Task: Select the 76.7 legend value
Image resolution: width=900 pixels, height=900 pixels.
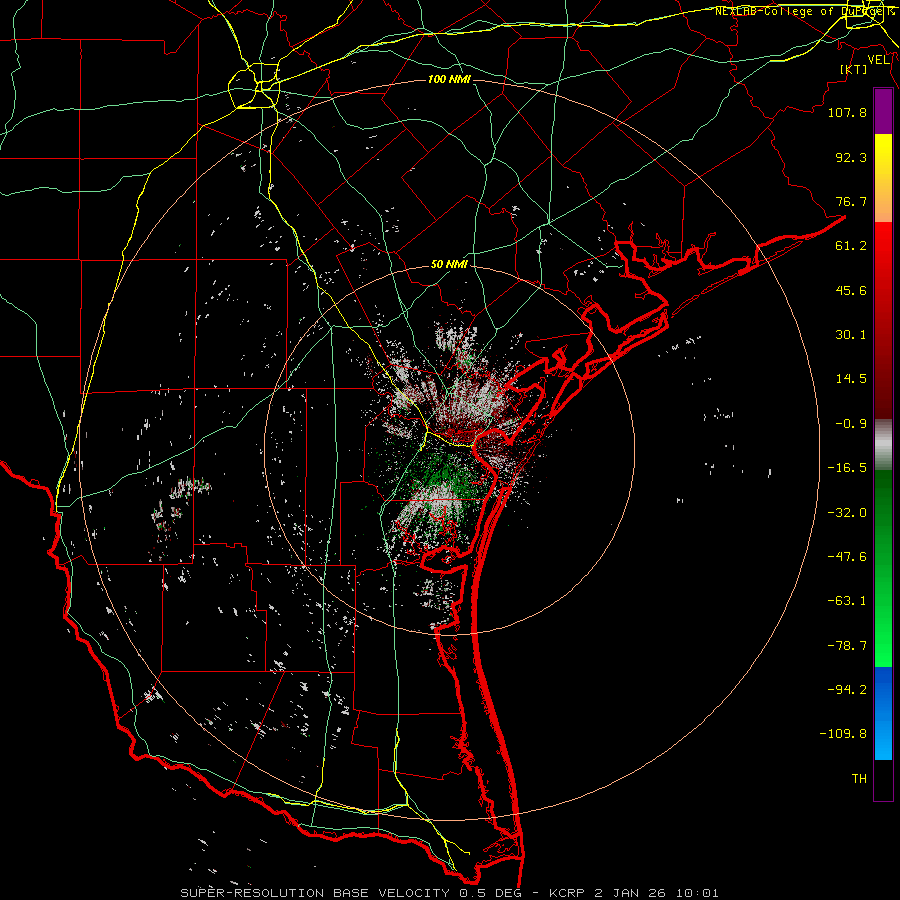Action: tap(851, 201)
